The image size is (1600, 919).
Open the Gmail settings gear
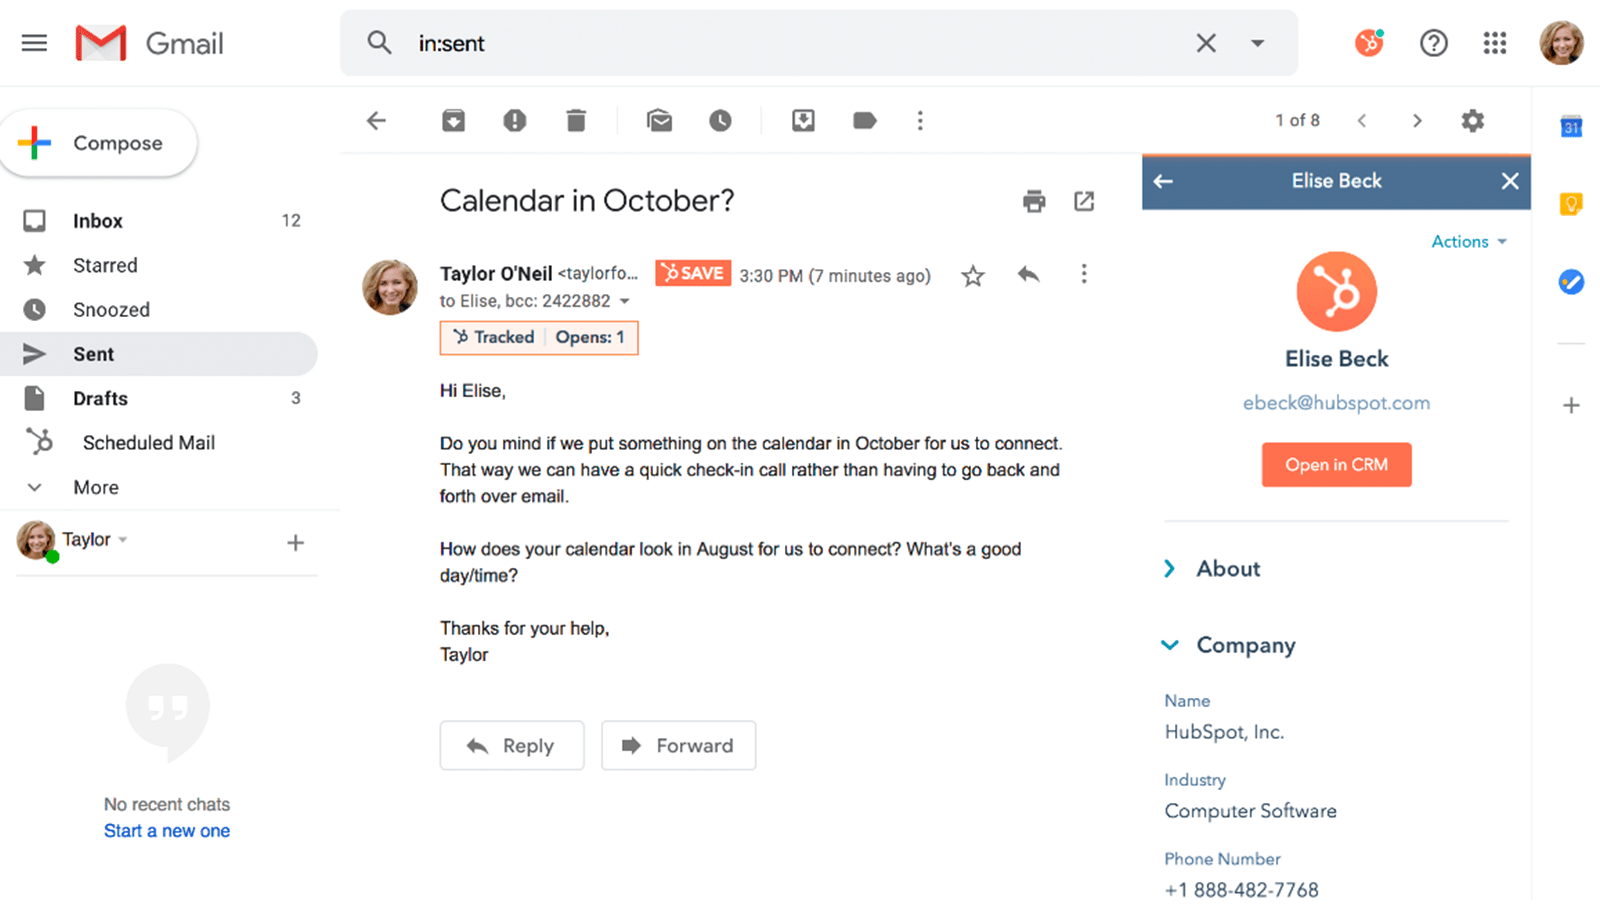(1471, 120)
